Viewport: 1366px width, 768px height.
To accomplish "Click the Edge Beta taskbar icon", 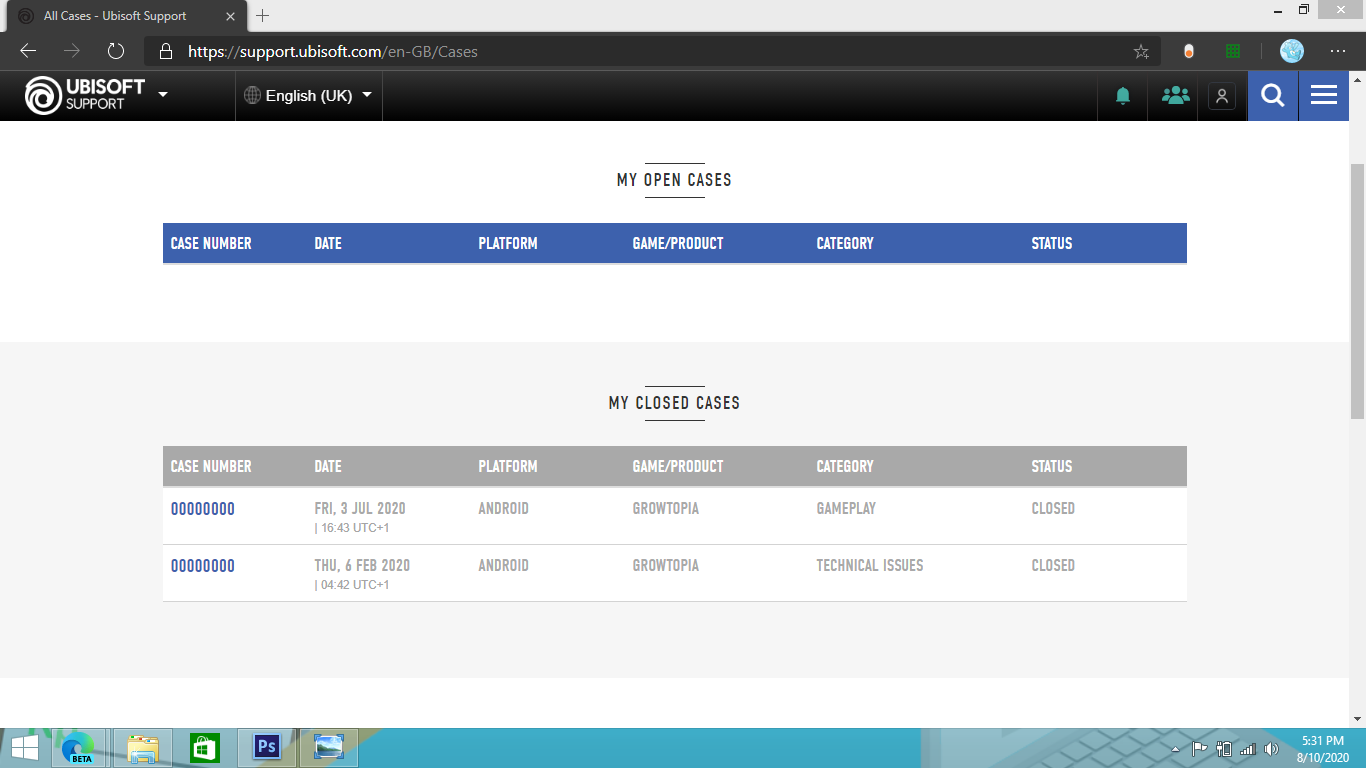I will click(x=79, y=748).
